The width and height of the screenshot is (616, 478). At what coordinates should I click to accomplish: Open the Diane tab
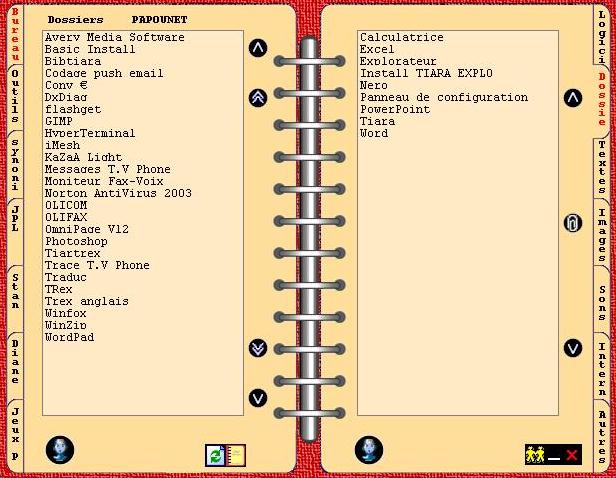15,362
